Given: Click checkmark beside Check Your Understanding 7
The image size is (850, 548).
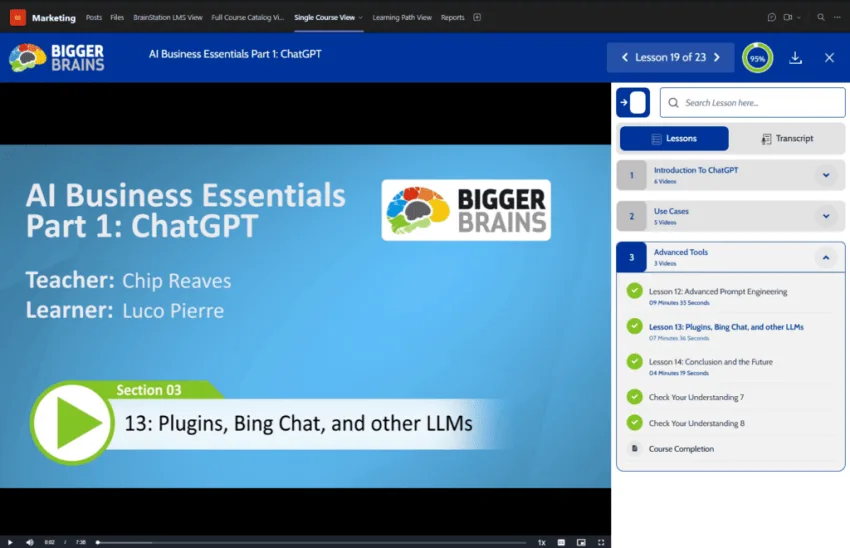Looking at the screenshot, I should coord(634,397).
